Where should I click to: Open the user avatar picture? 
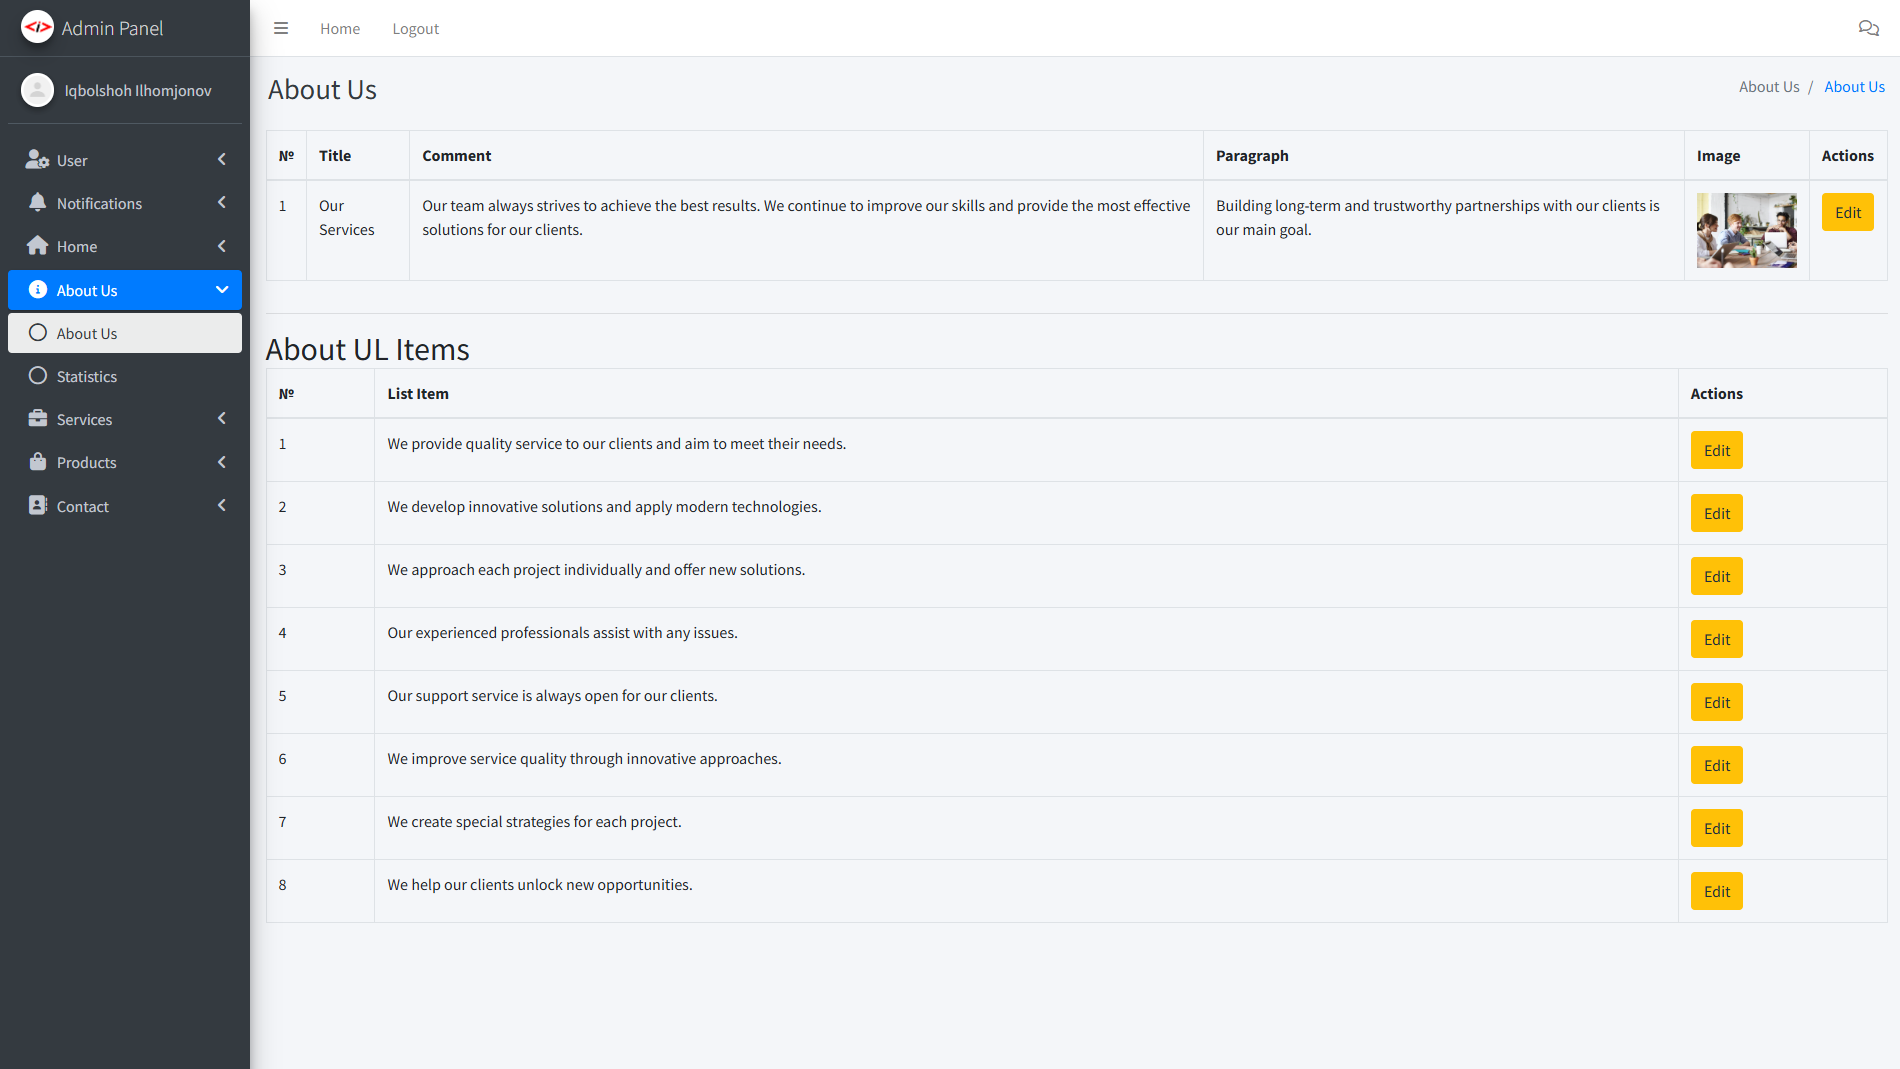click(x=37, y=90)
